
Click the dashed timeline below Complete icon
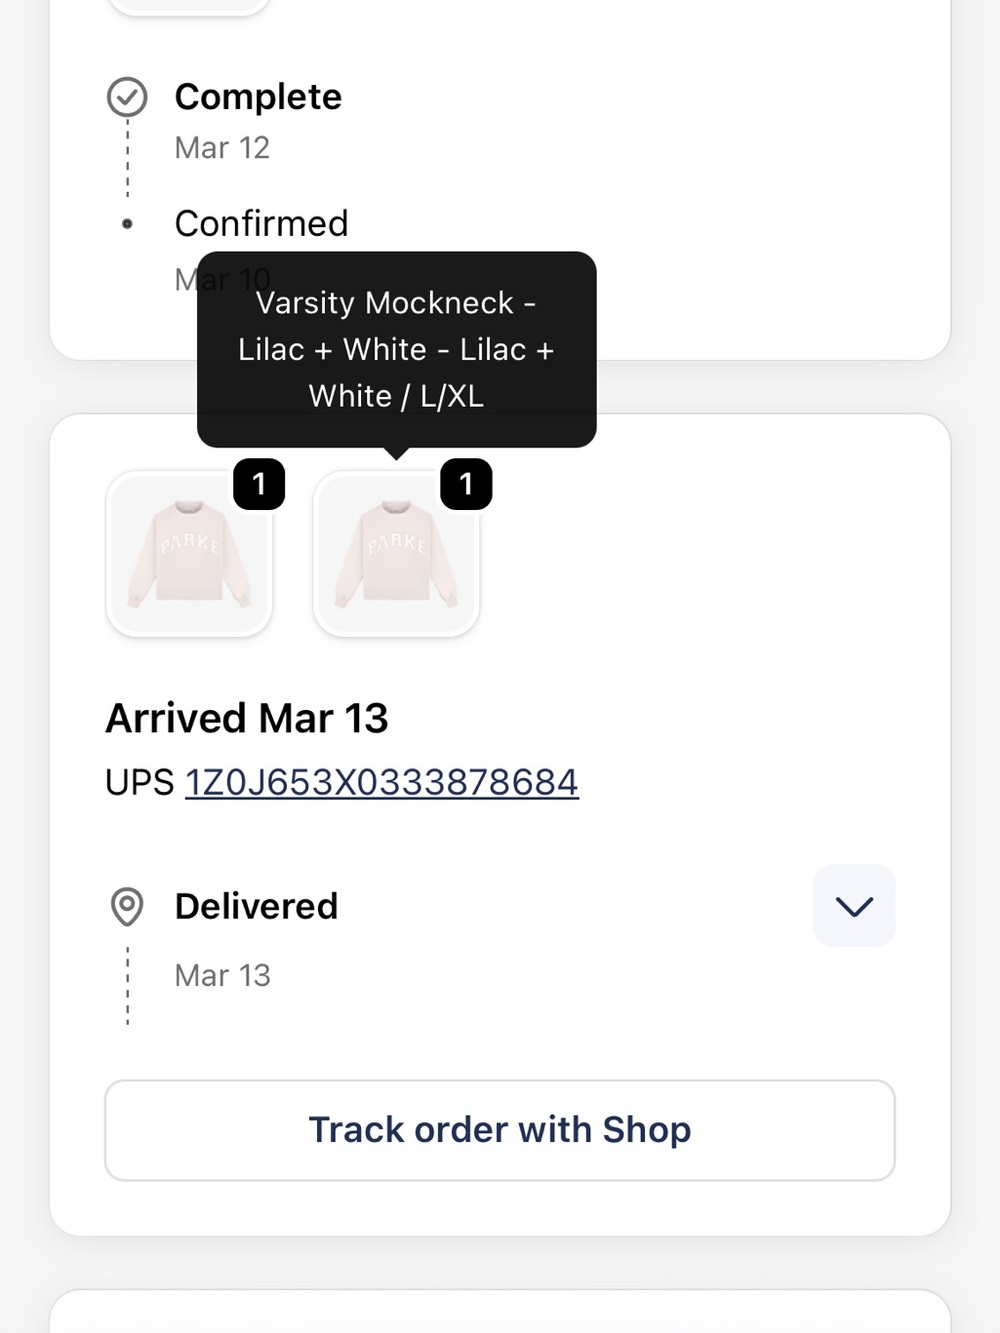pyautogui.click(x=128, y=158)
